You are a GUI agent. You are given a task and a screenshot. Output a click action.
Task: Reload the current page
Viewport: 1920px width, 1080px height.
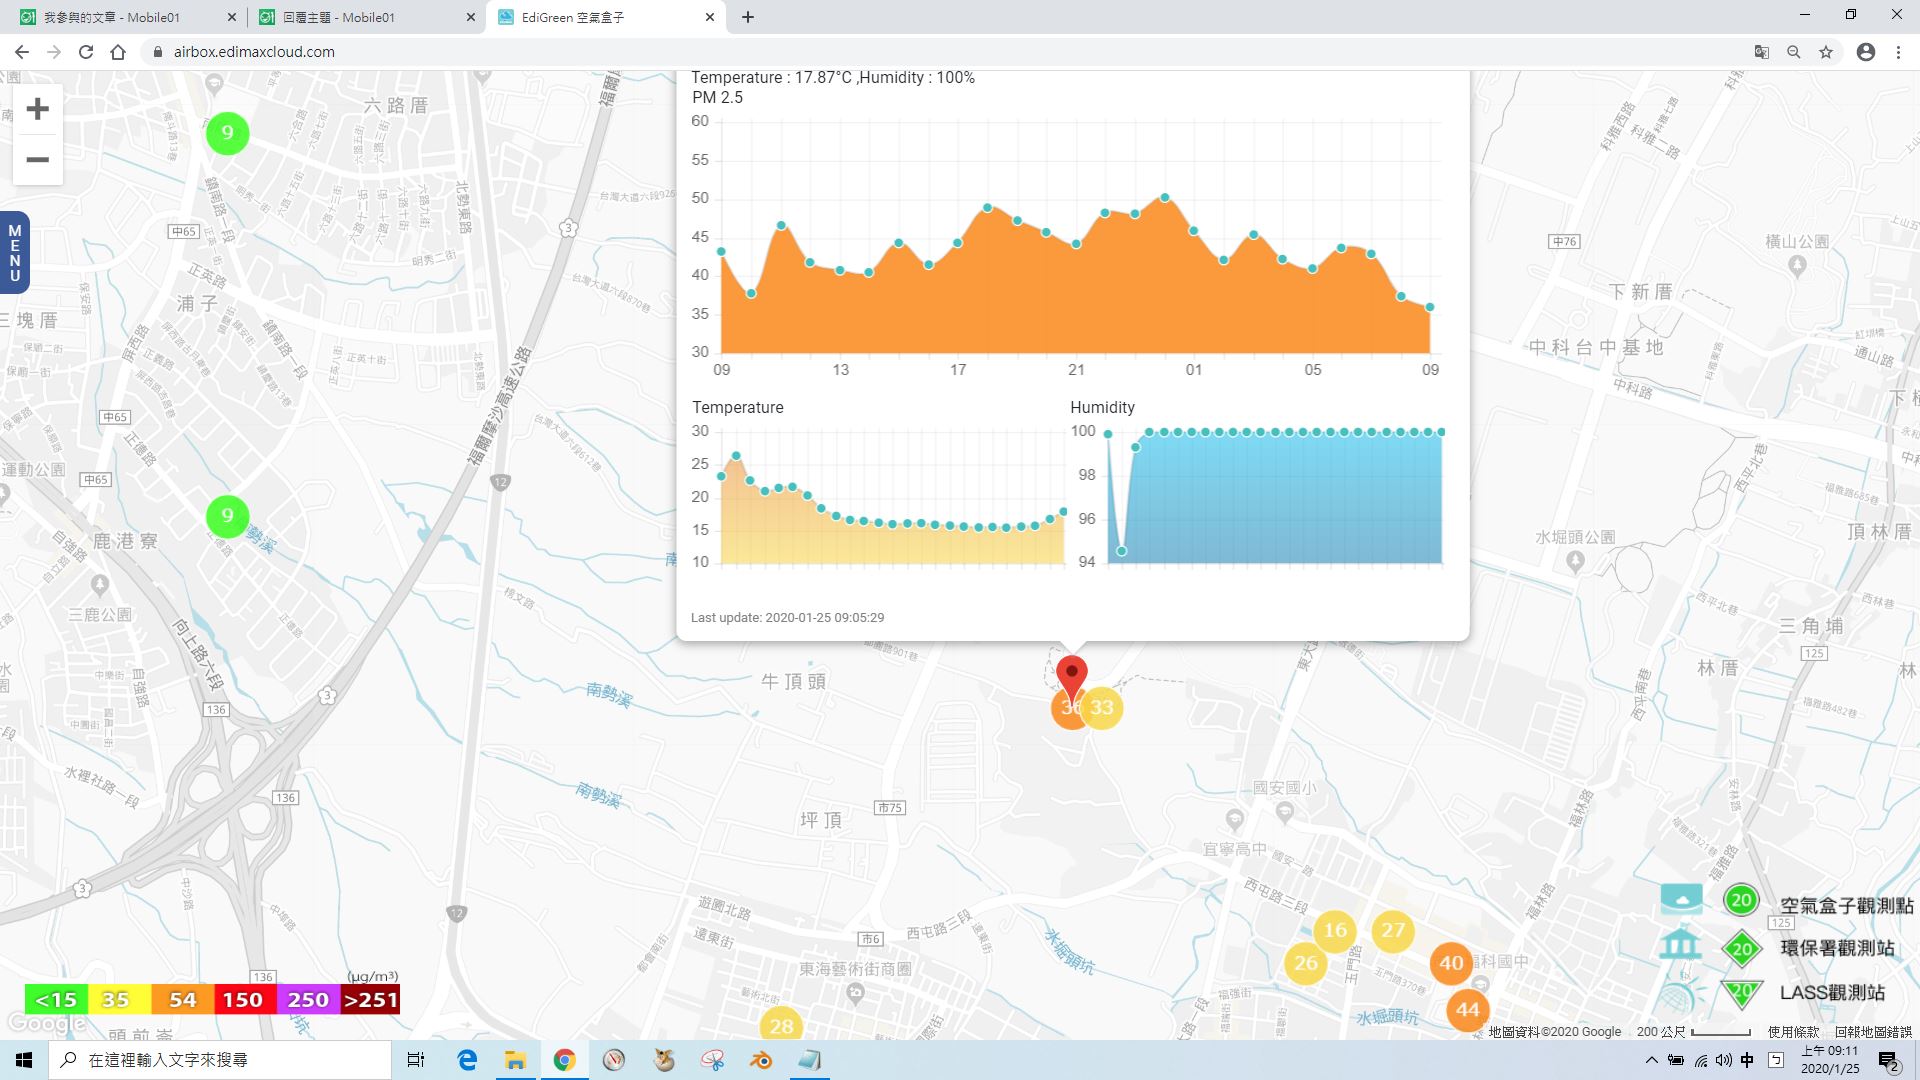tap(86, 52)
